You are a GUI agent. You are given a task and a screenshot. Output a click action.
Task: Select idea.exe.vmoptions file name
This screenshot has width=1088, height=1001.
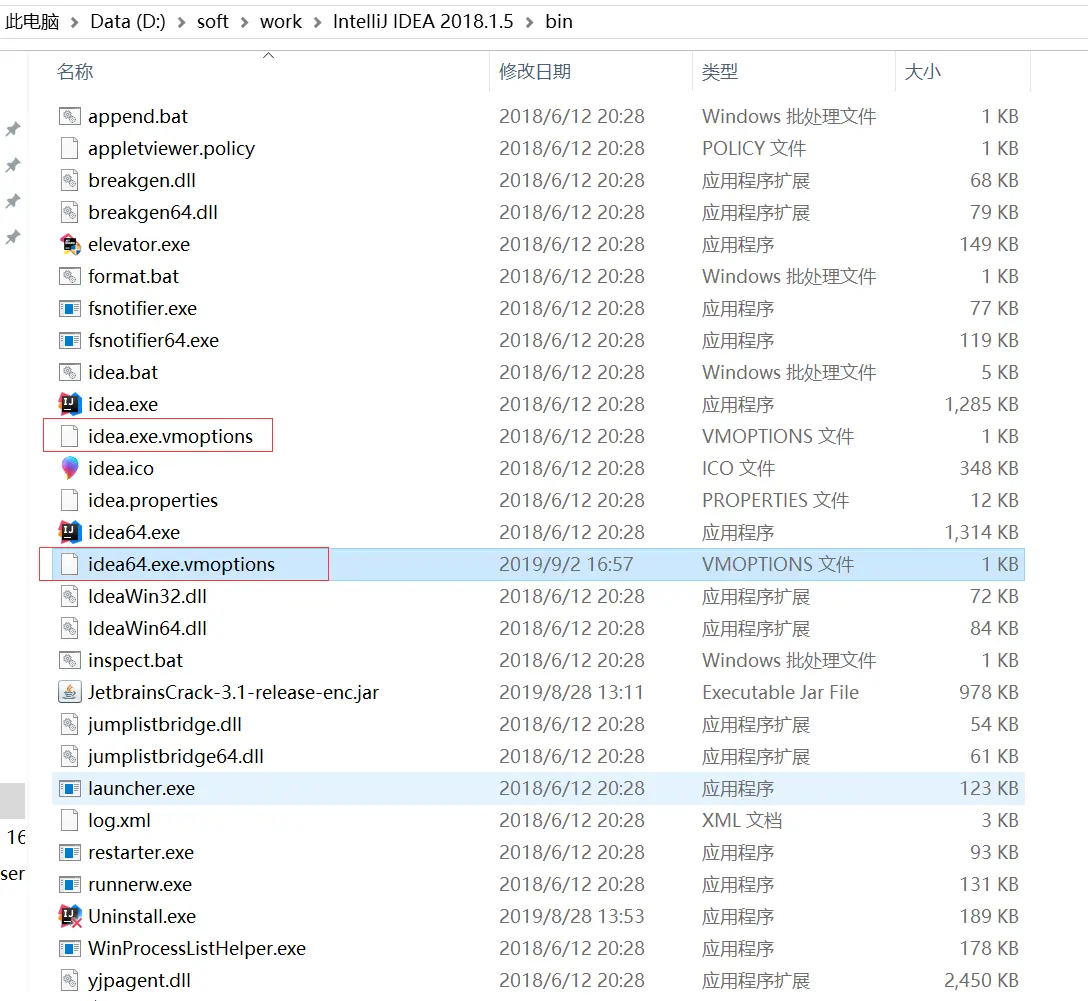tap(170, 436)
